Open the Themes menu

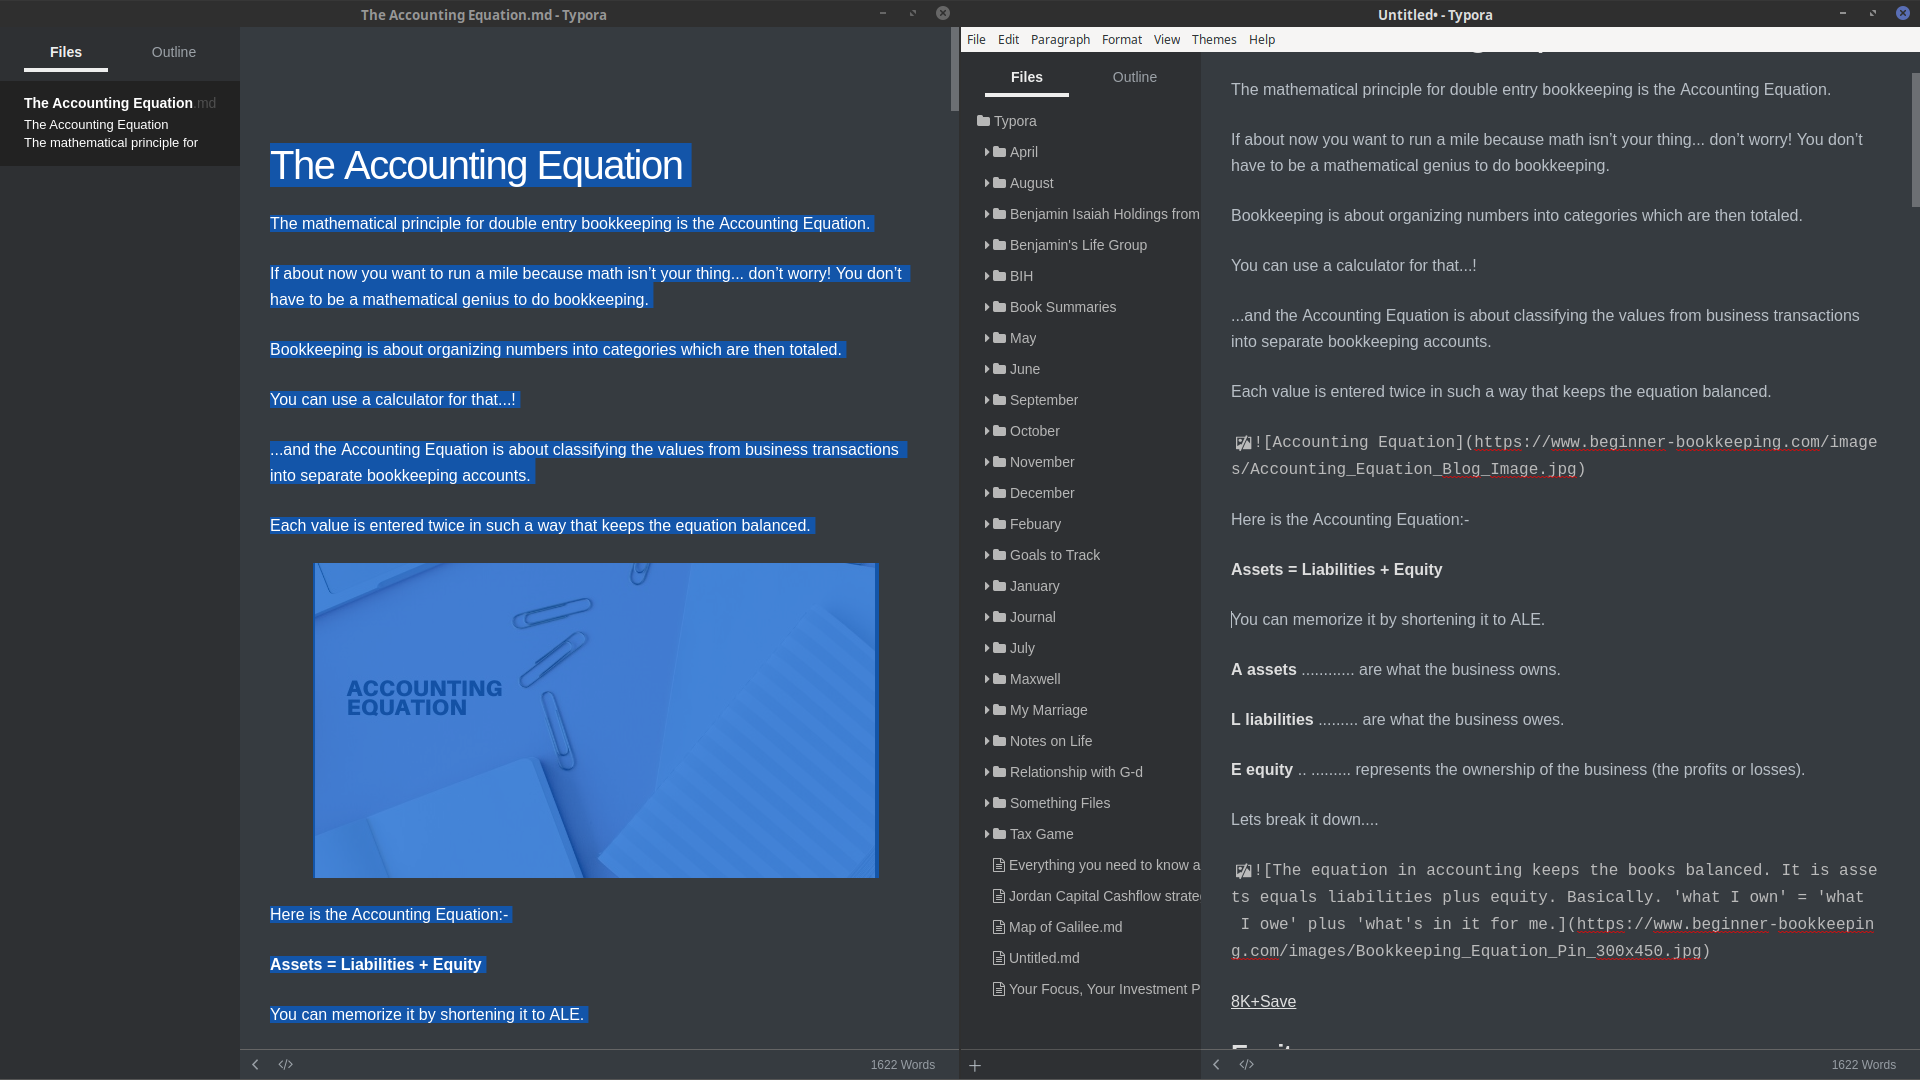coord(1213,40)
